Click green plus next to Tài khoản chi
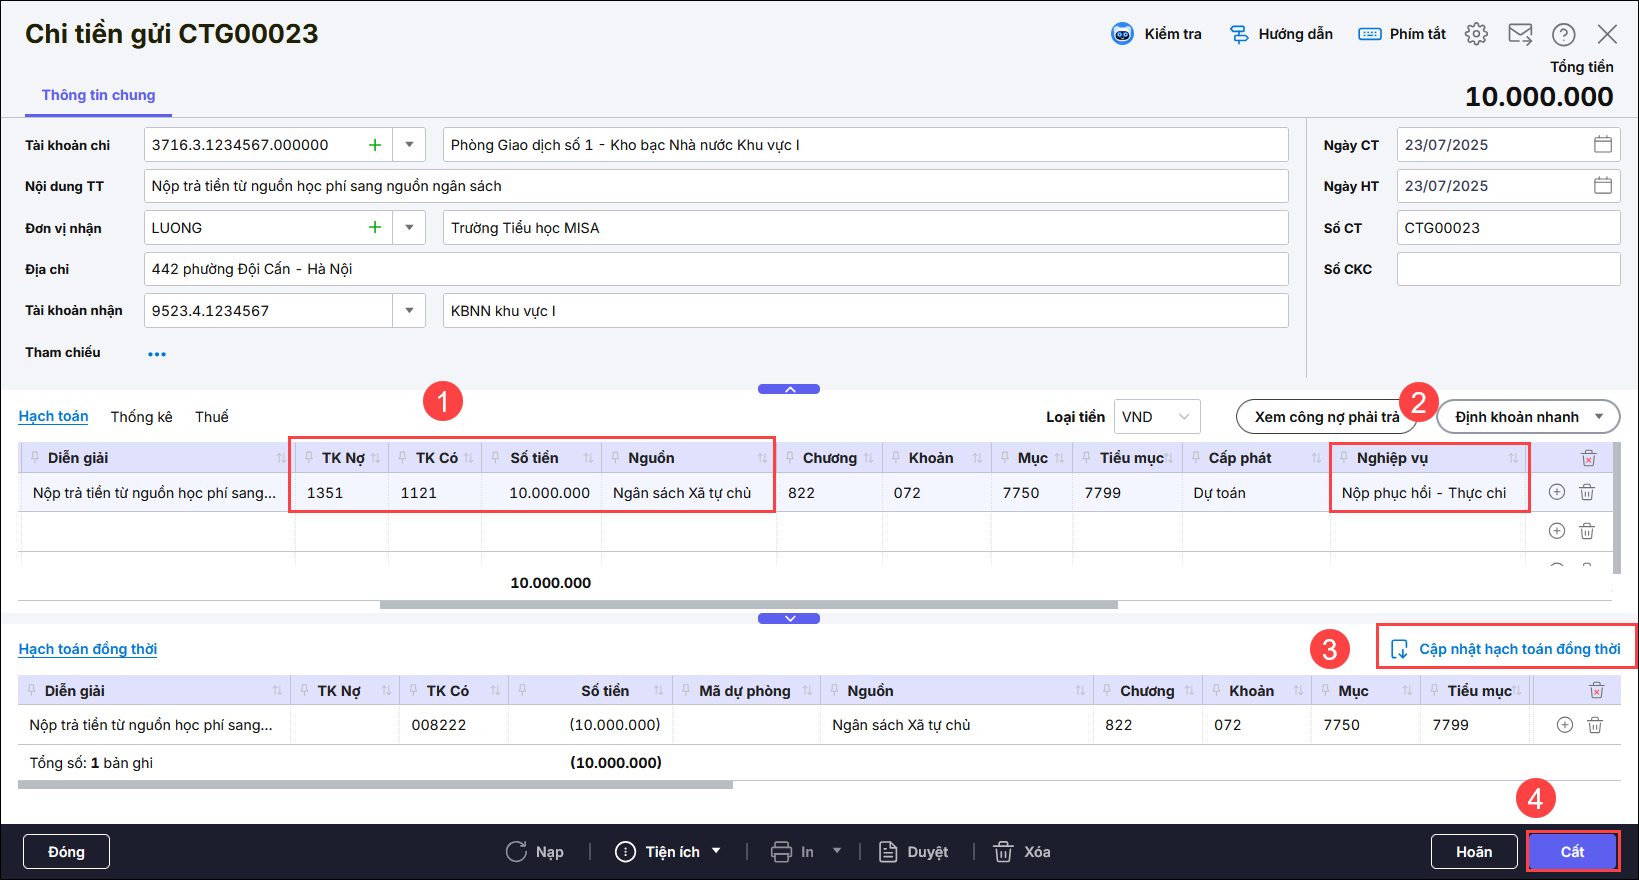The width and height of the screenshot is (1639, 880). point(375,145)
